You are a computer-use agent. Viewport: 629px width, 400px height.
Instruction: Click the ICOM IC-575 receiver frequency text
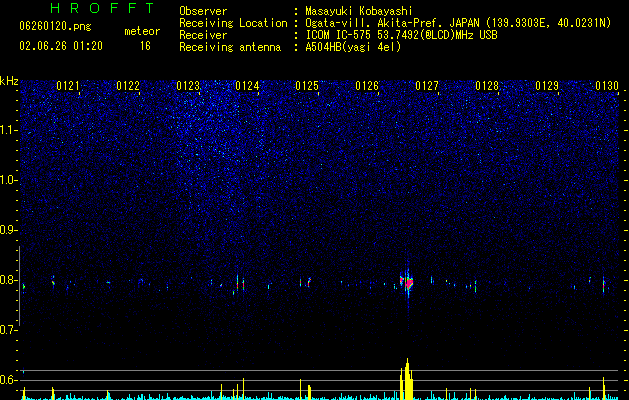click(x=401, y=35)
